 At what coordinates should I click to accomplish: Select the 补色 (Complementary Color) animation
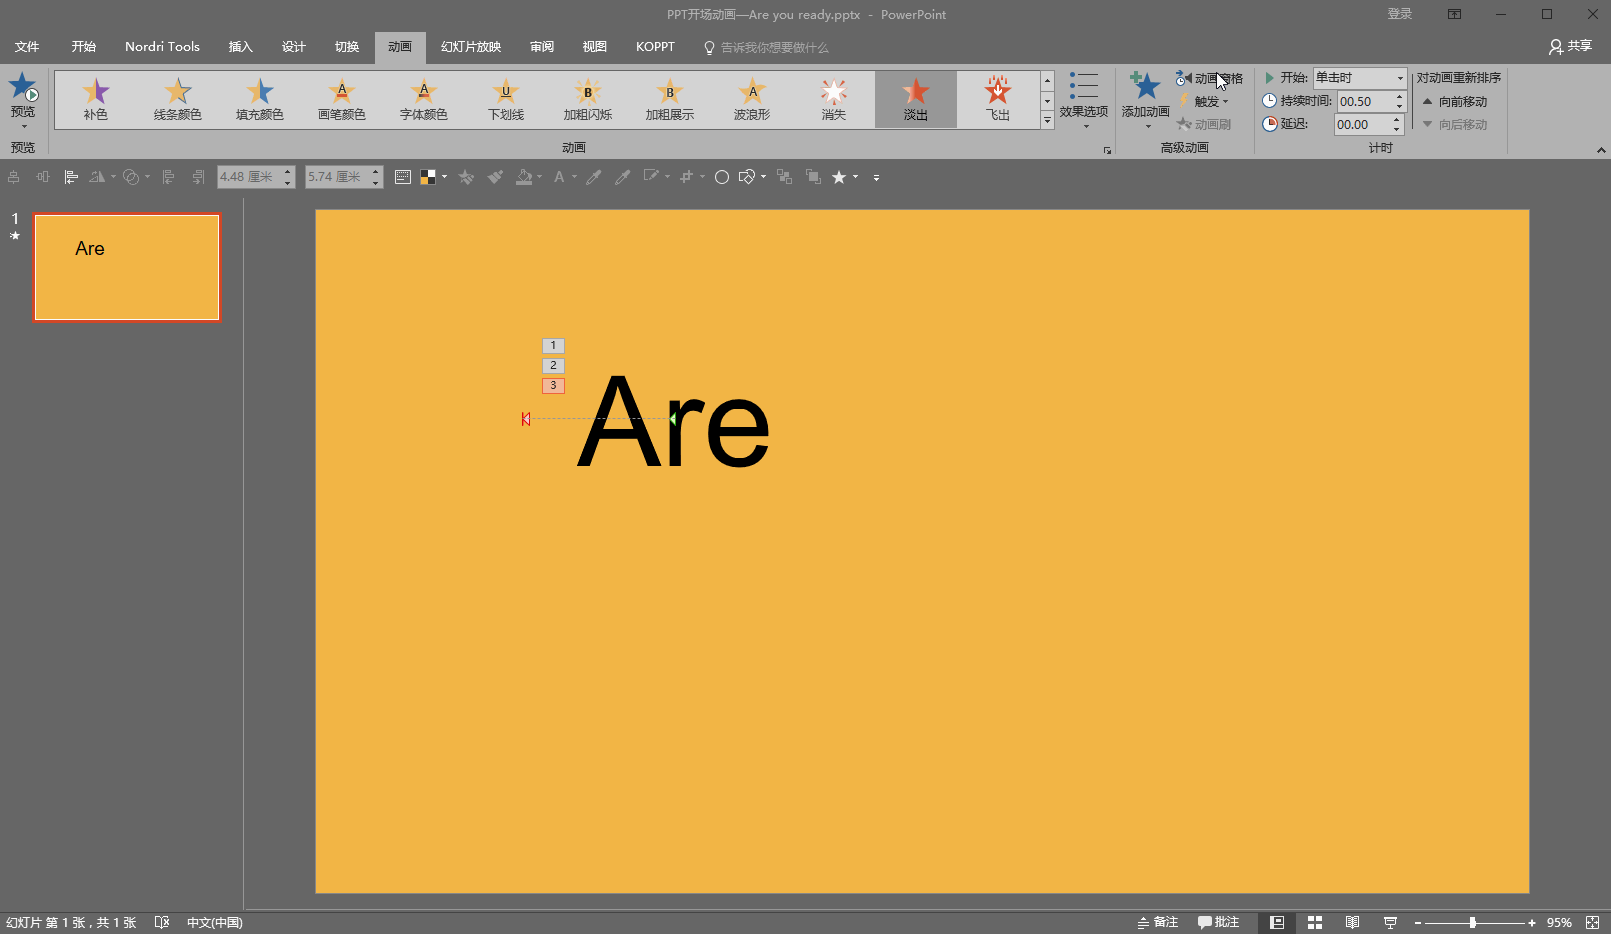click(x=96, y=99)
